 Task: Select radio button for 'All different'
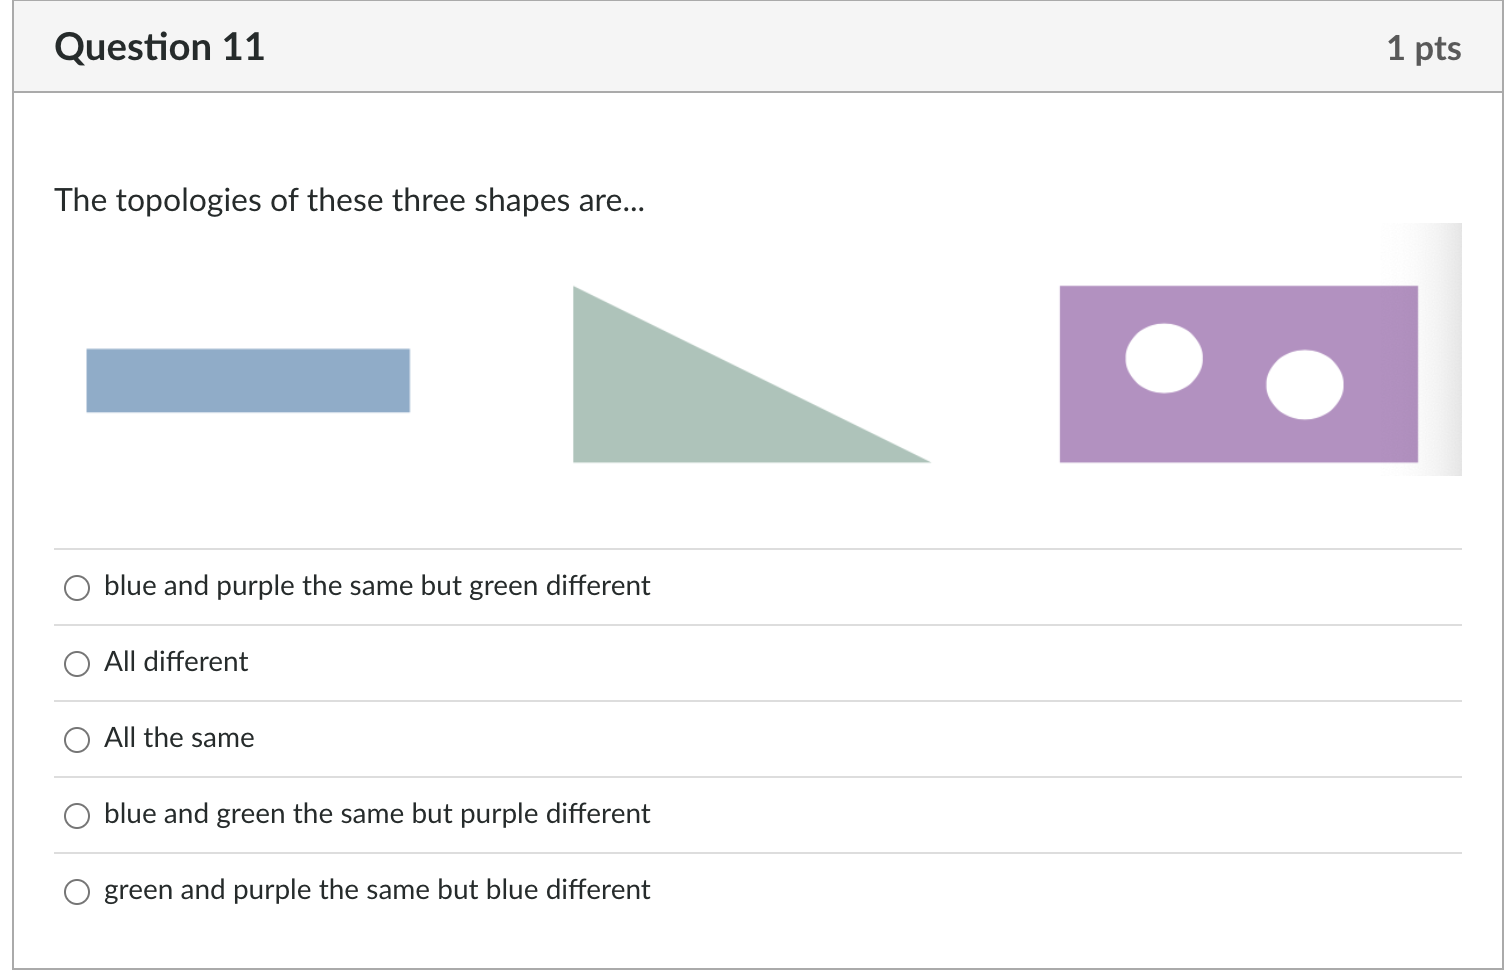coord(76,663)
